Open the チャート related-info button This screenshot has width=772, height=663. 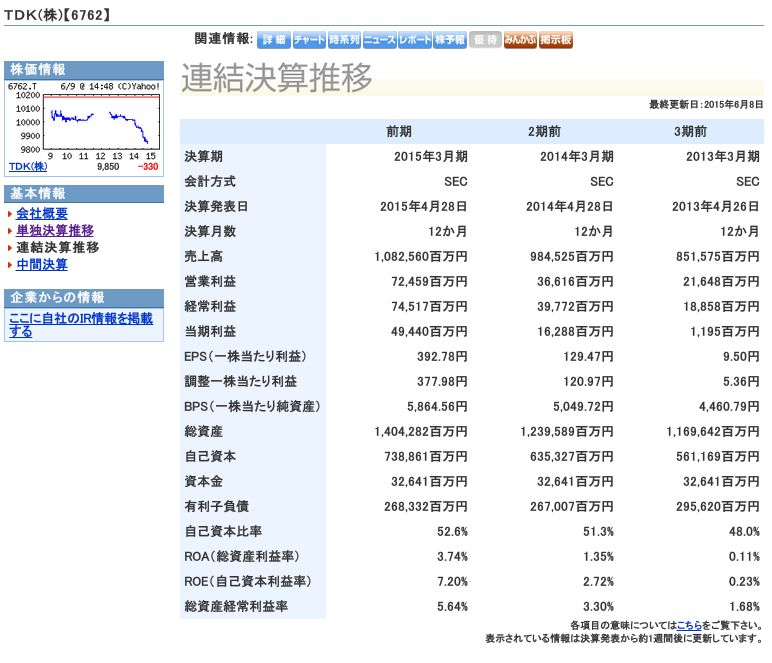309,39
